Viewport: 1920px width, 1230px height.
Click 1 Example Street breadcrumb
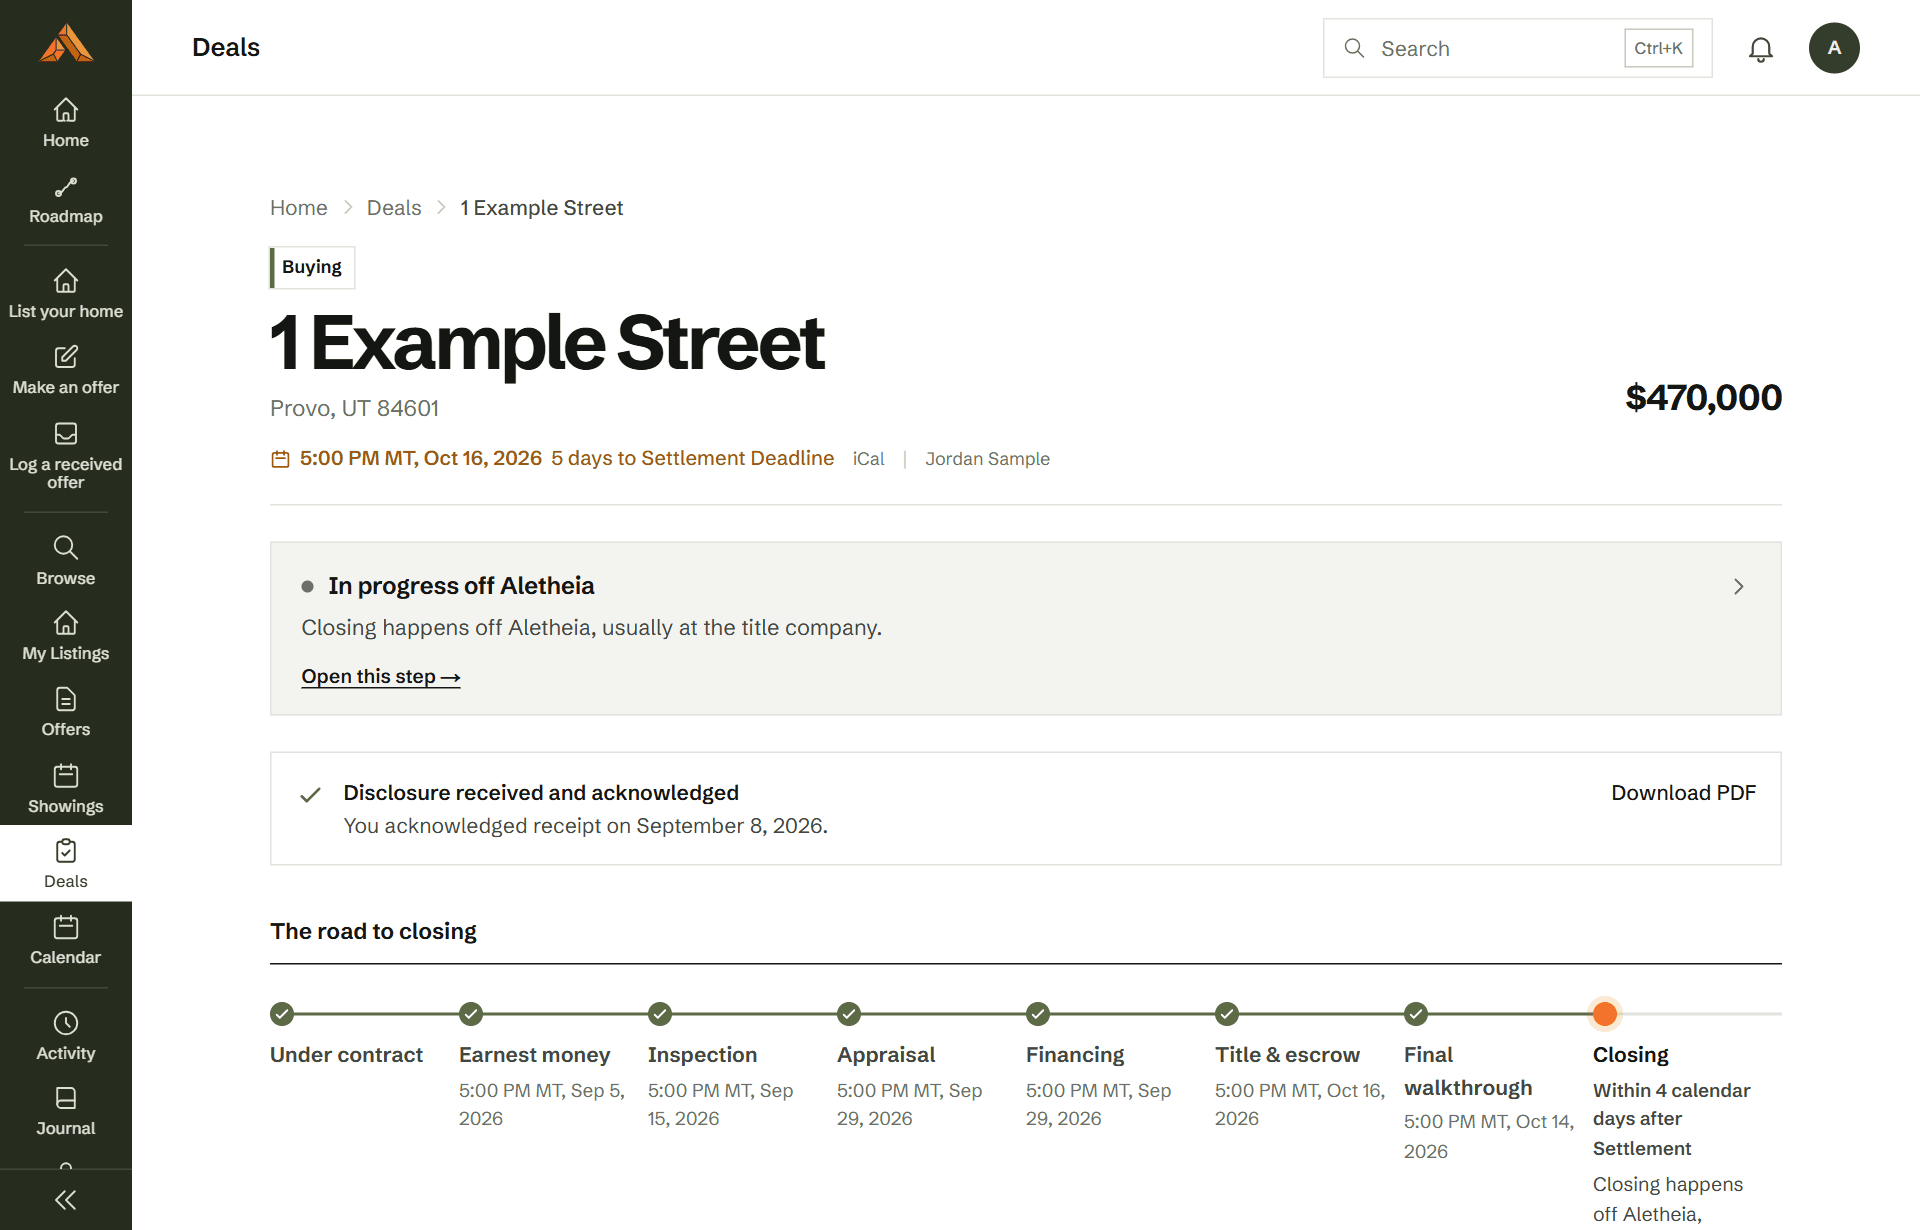click(x=542, y=208)
